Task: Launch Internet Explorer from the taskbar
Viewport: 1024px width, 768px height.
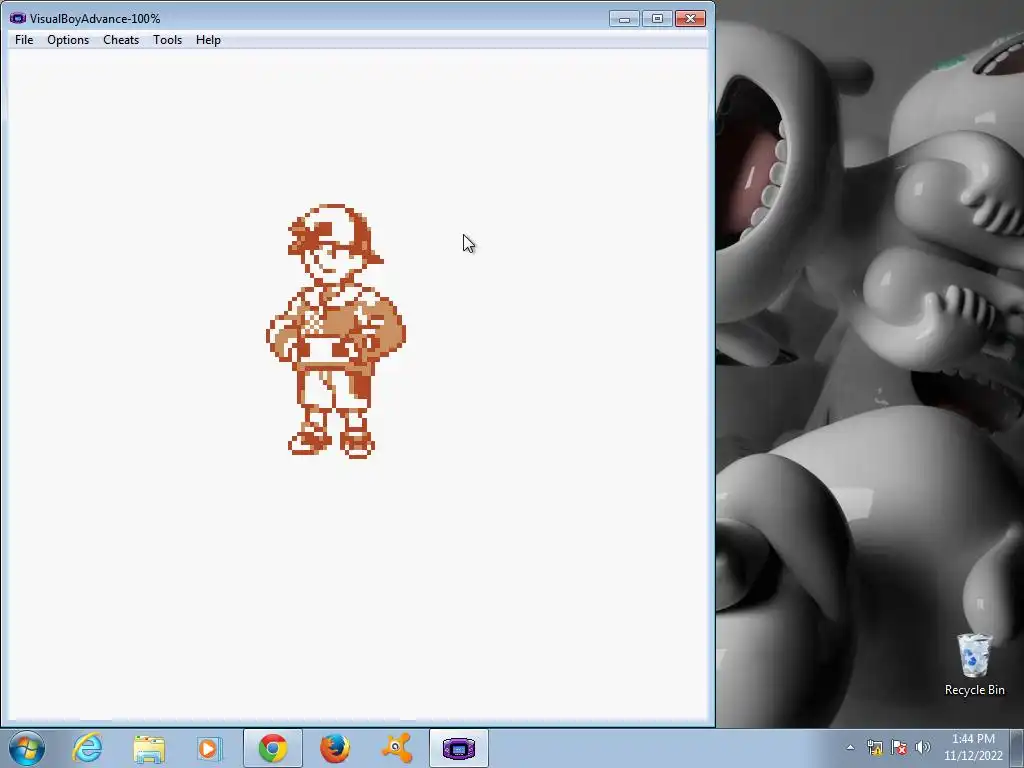Action: click(88, 748)
